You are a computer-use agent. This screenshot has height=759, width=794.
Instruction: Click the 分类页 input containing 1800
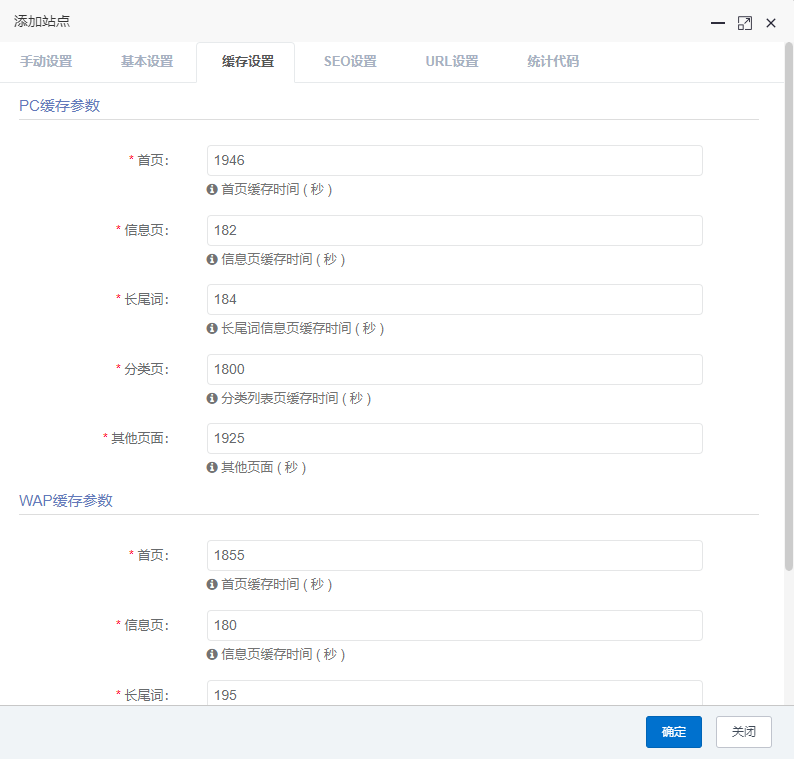pyautogui.click(x=454, y=369)
